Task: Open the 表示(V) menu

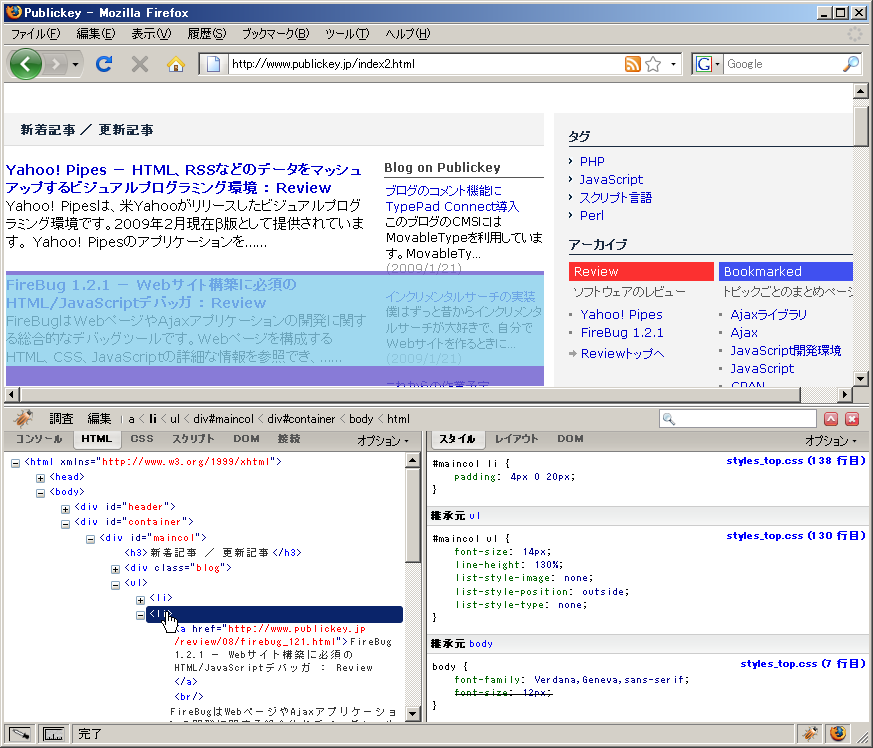Action: [x=151, y=34]
